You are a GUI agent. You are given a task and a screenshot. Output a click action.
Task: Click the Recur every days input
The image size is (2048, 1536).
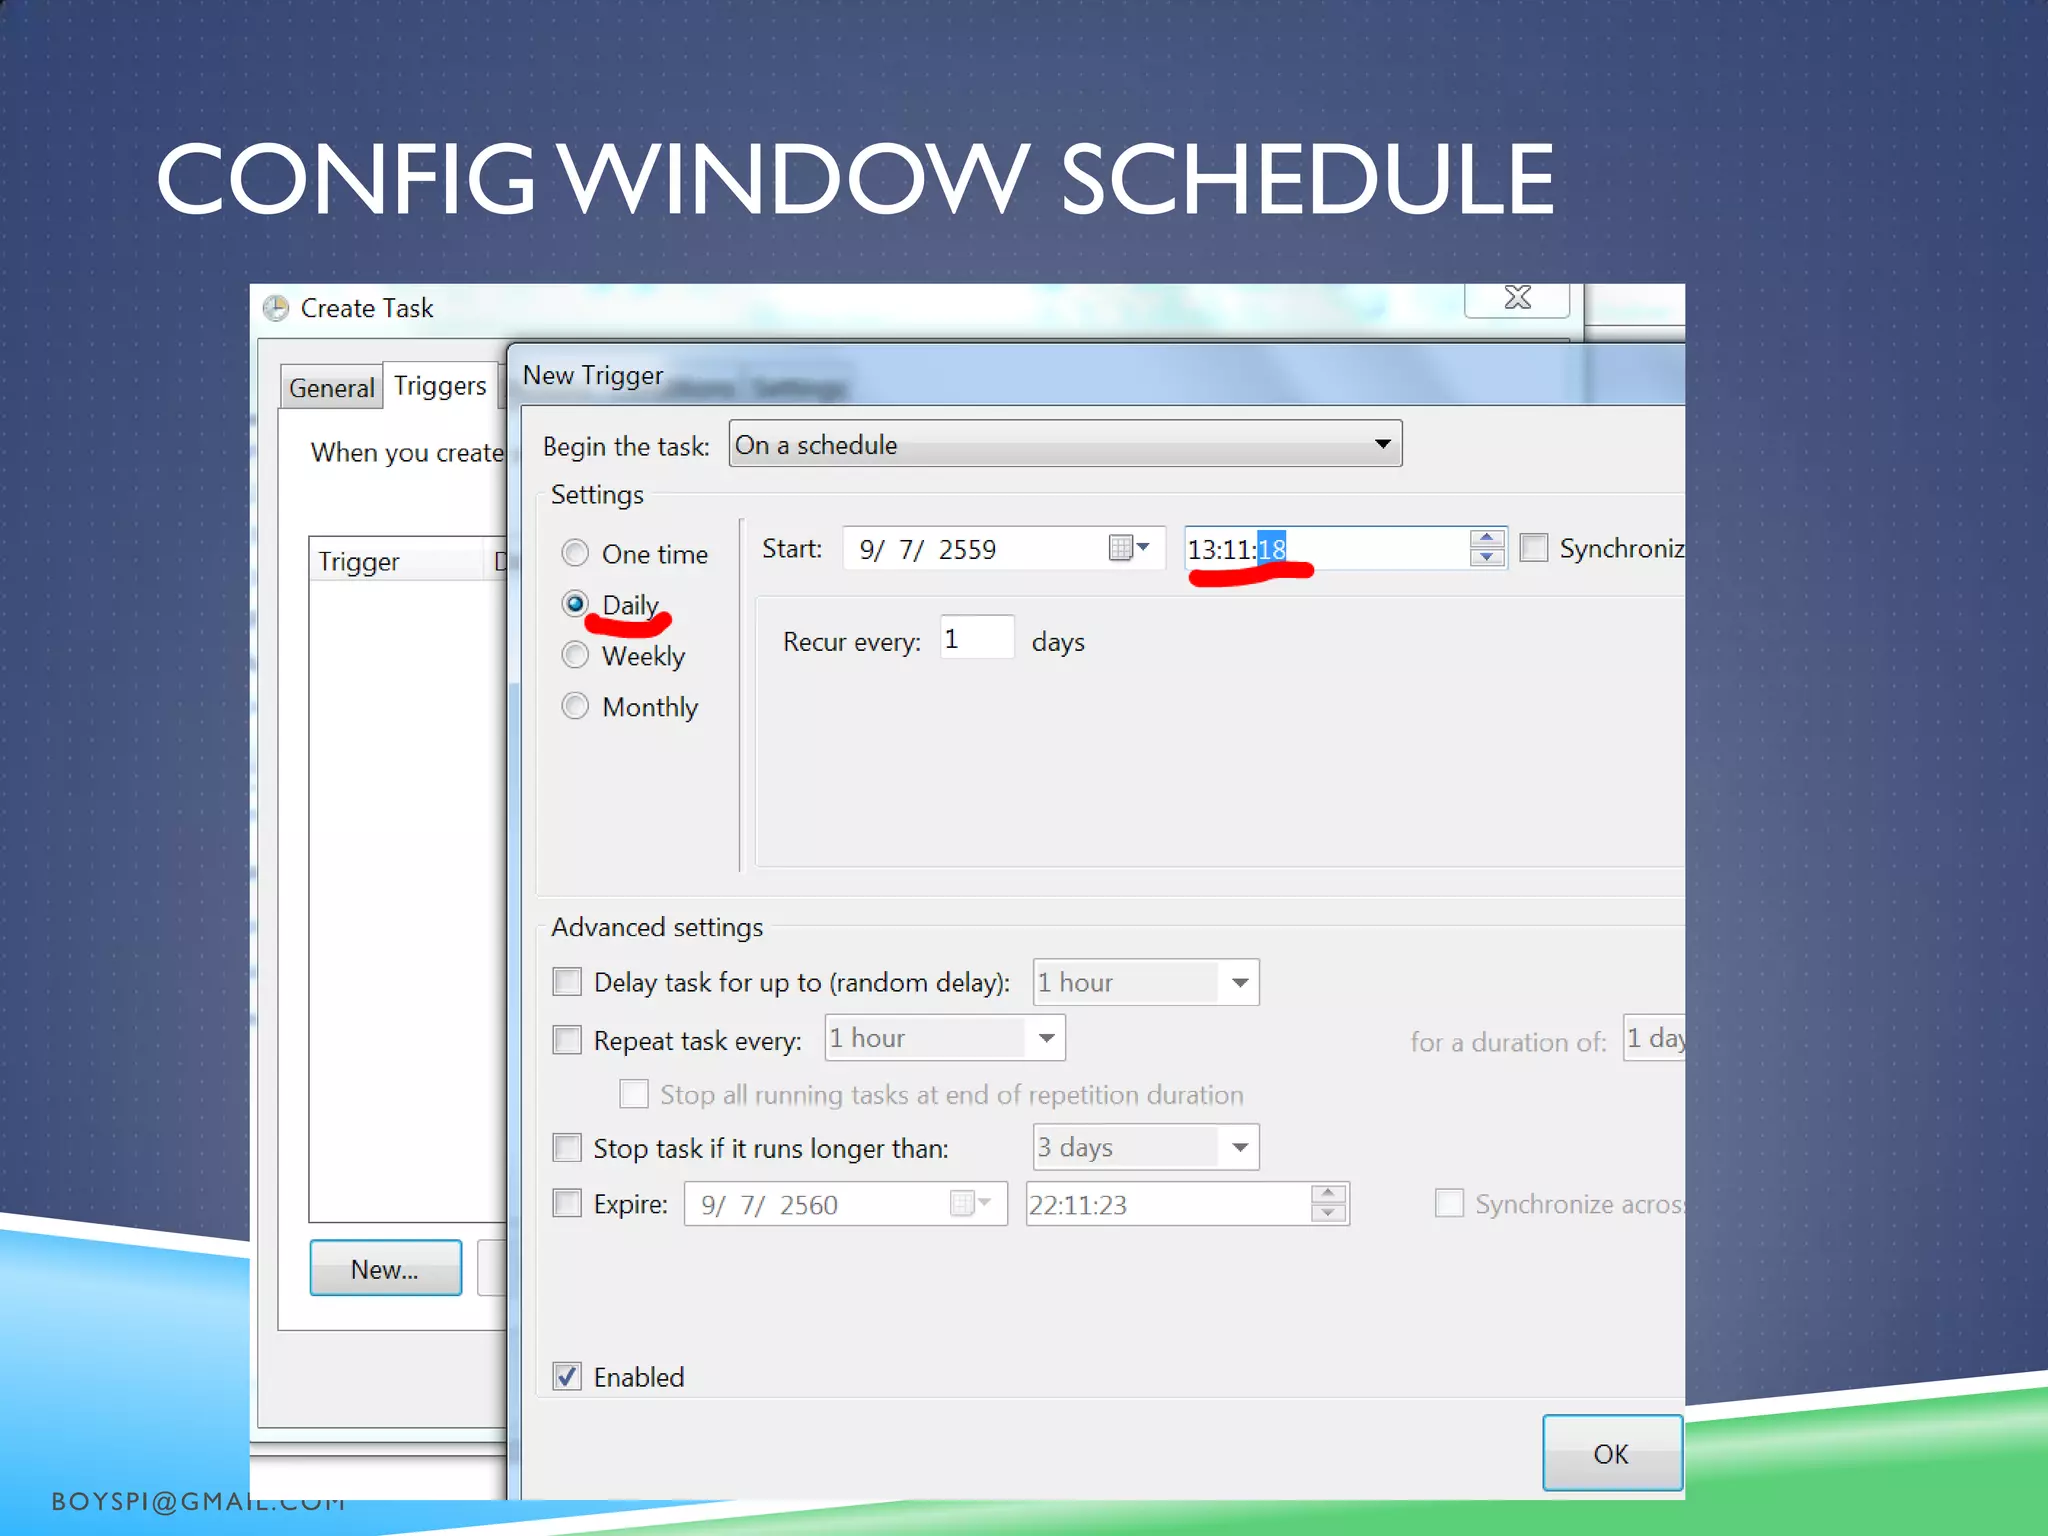click(x=977, y=638)
